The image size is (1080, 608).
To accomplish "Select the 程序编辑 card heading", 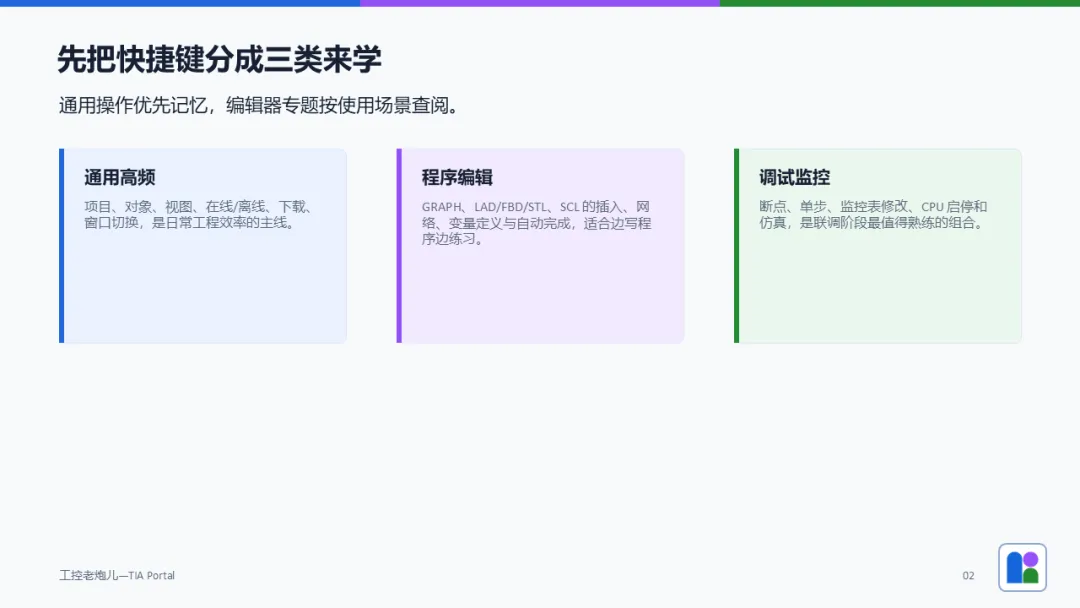I will point(457,178).
